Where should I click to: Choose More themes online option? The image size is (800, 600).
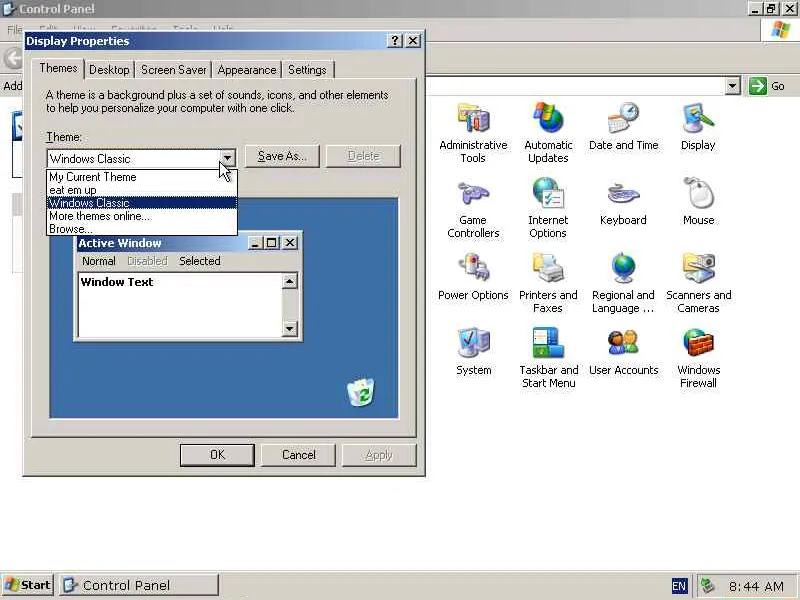tap(142, 216)
